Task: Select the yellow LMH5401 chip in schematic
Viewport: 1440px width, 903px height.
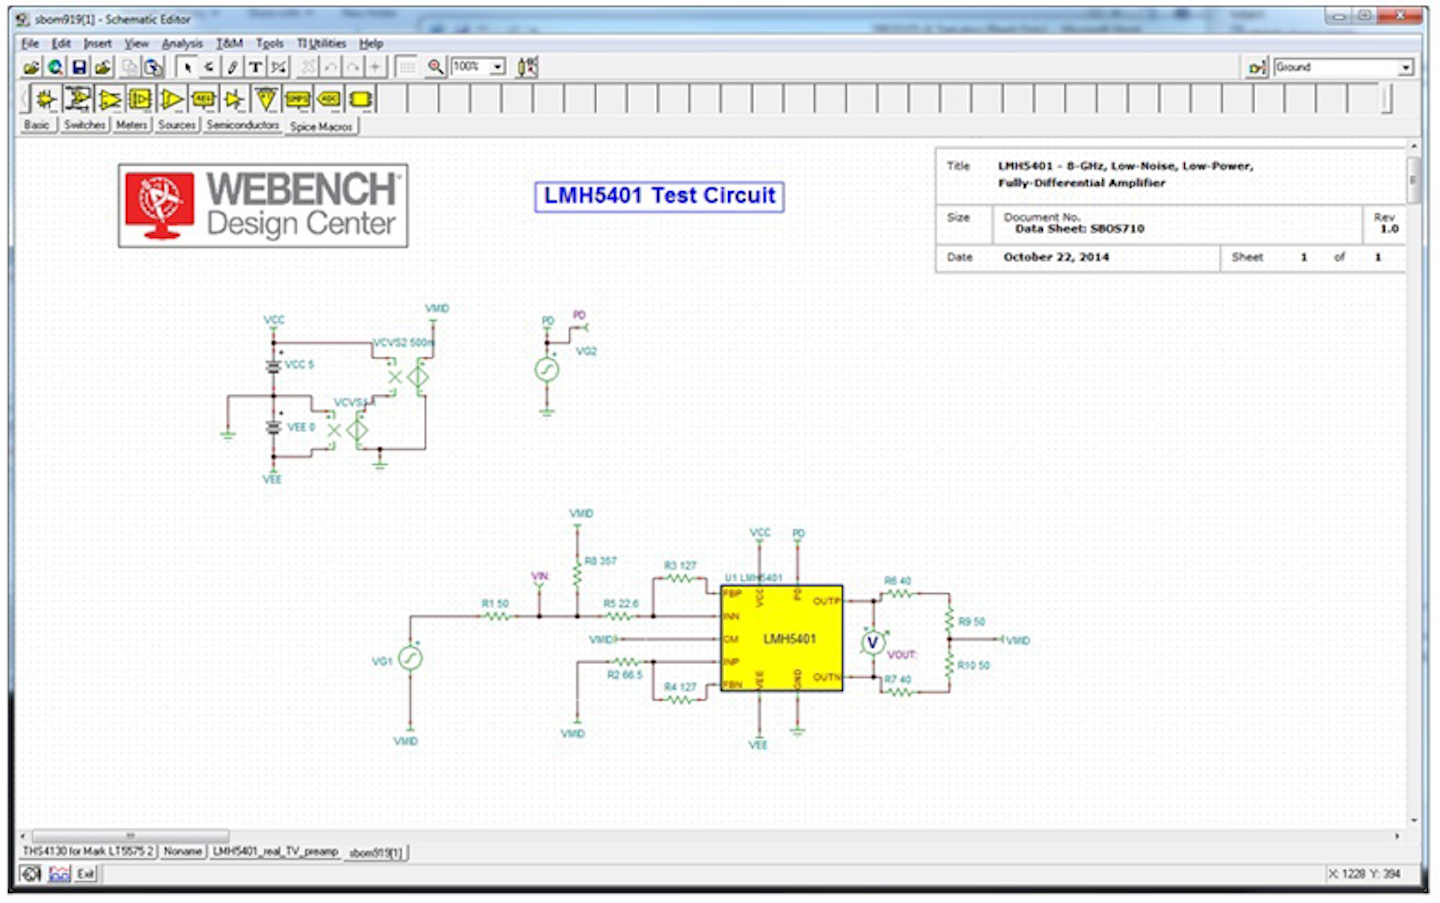Action: coord(781,639)
